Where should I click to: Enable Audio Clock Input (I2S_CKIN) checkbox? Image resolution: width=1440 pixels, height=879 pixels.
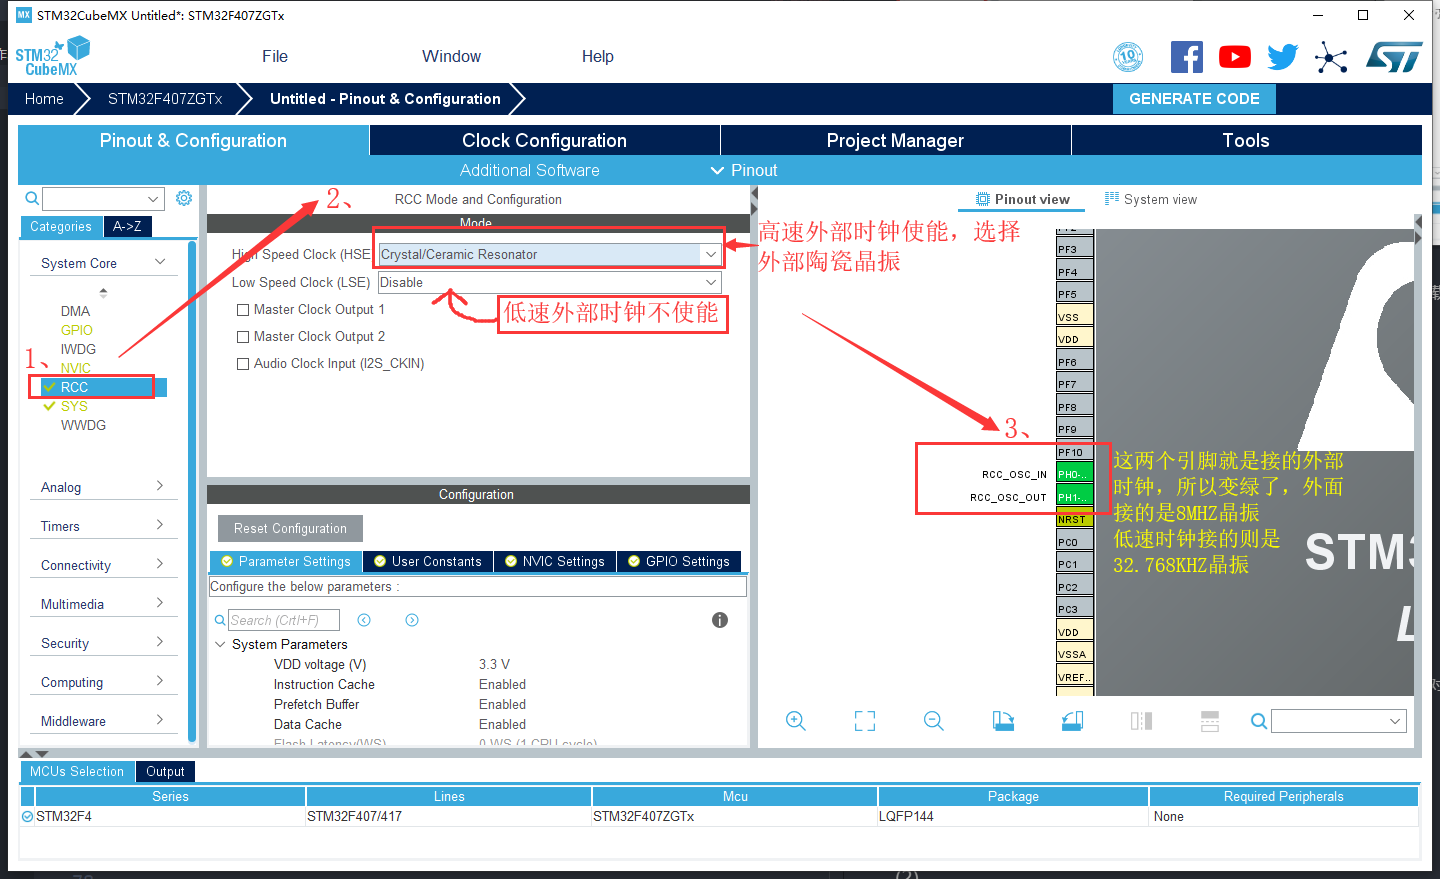click(x=243, y=364)
